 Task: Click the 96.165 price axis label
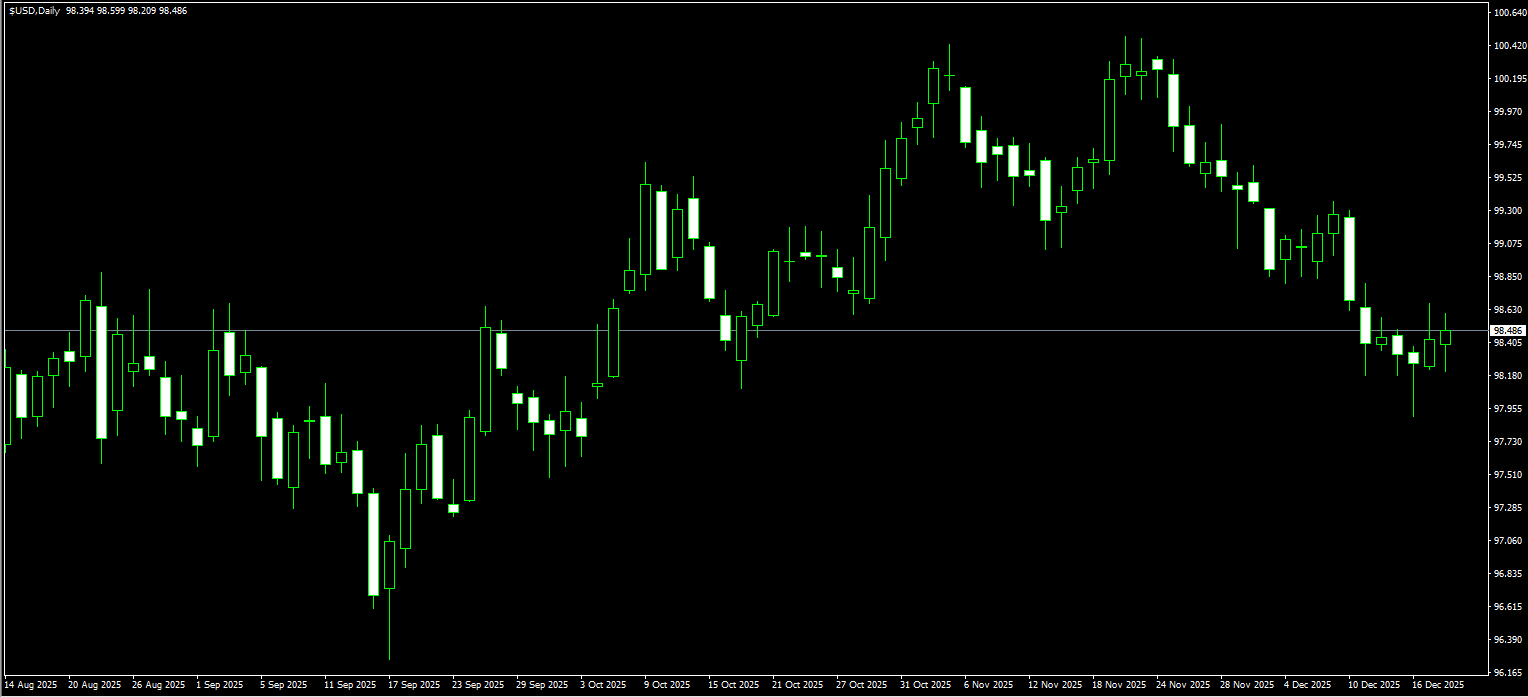click(x=1508, y=672)
